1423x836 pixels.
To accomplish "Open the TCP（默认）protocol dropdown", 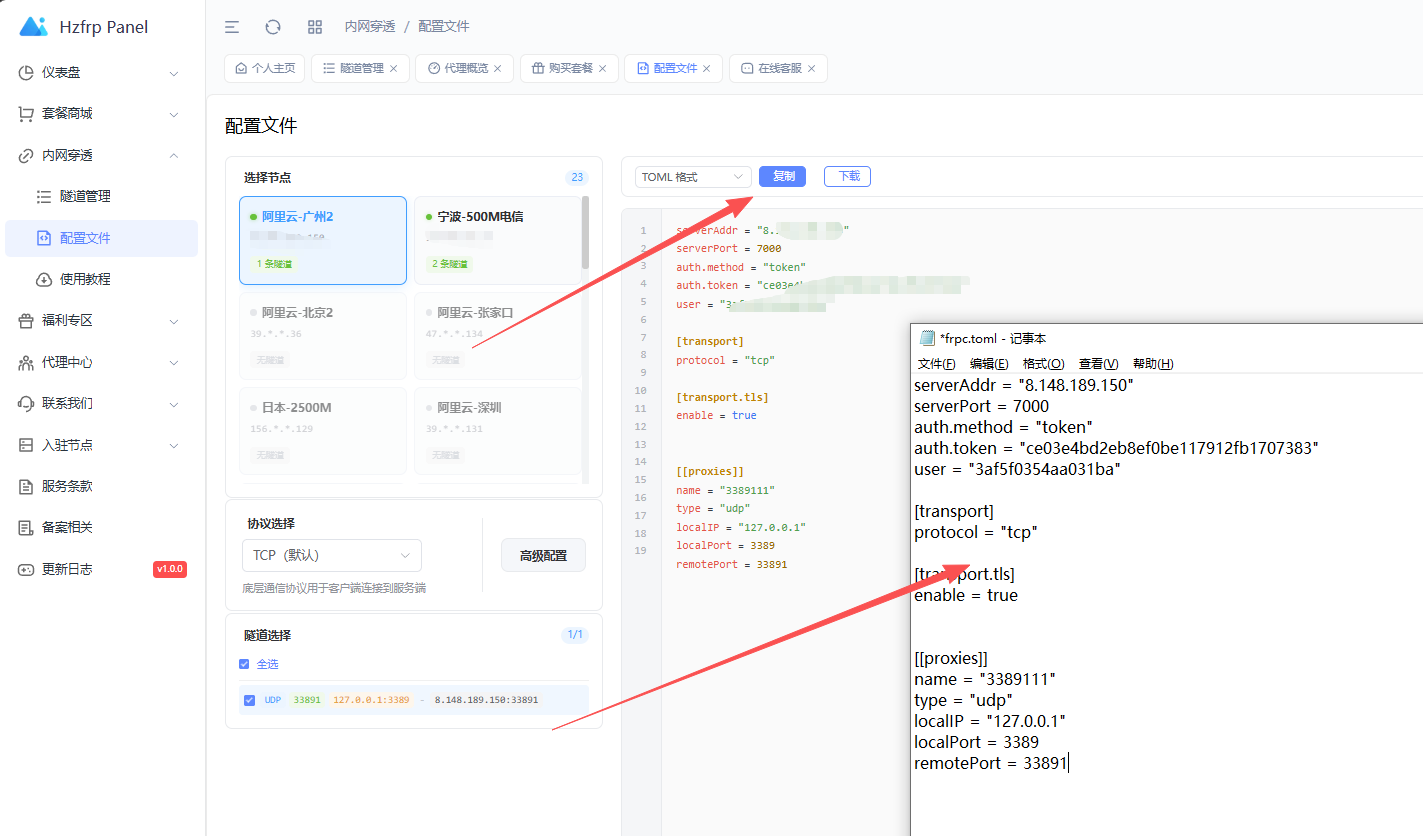I will pyautogui.click(x=331, y=555).
